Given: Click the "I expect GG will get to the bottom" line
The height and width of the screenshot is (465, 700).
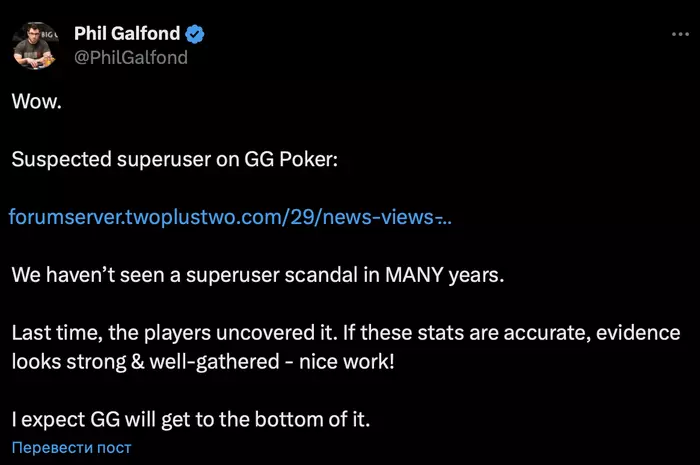Looking at the screenshot, I should click(x=190, y=419).
